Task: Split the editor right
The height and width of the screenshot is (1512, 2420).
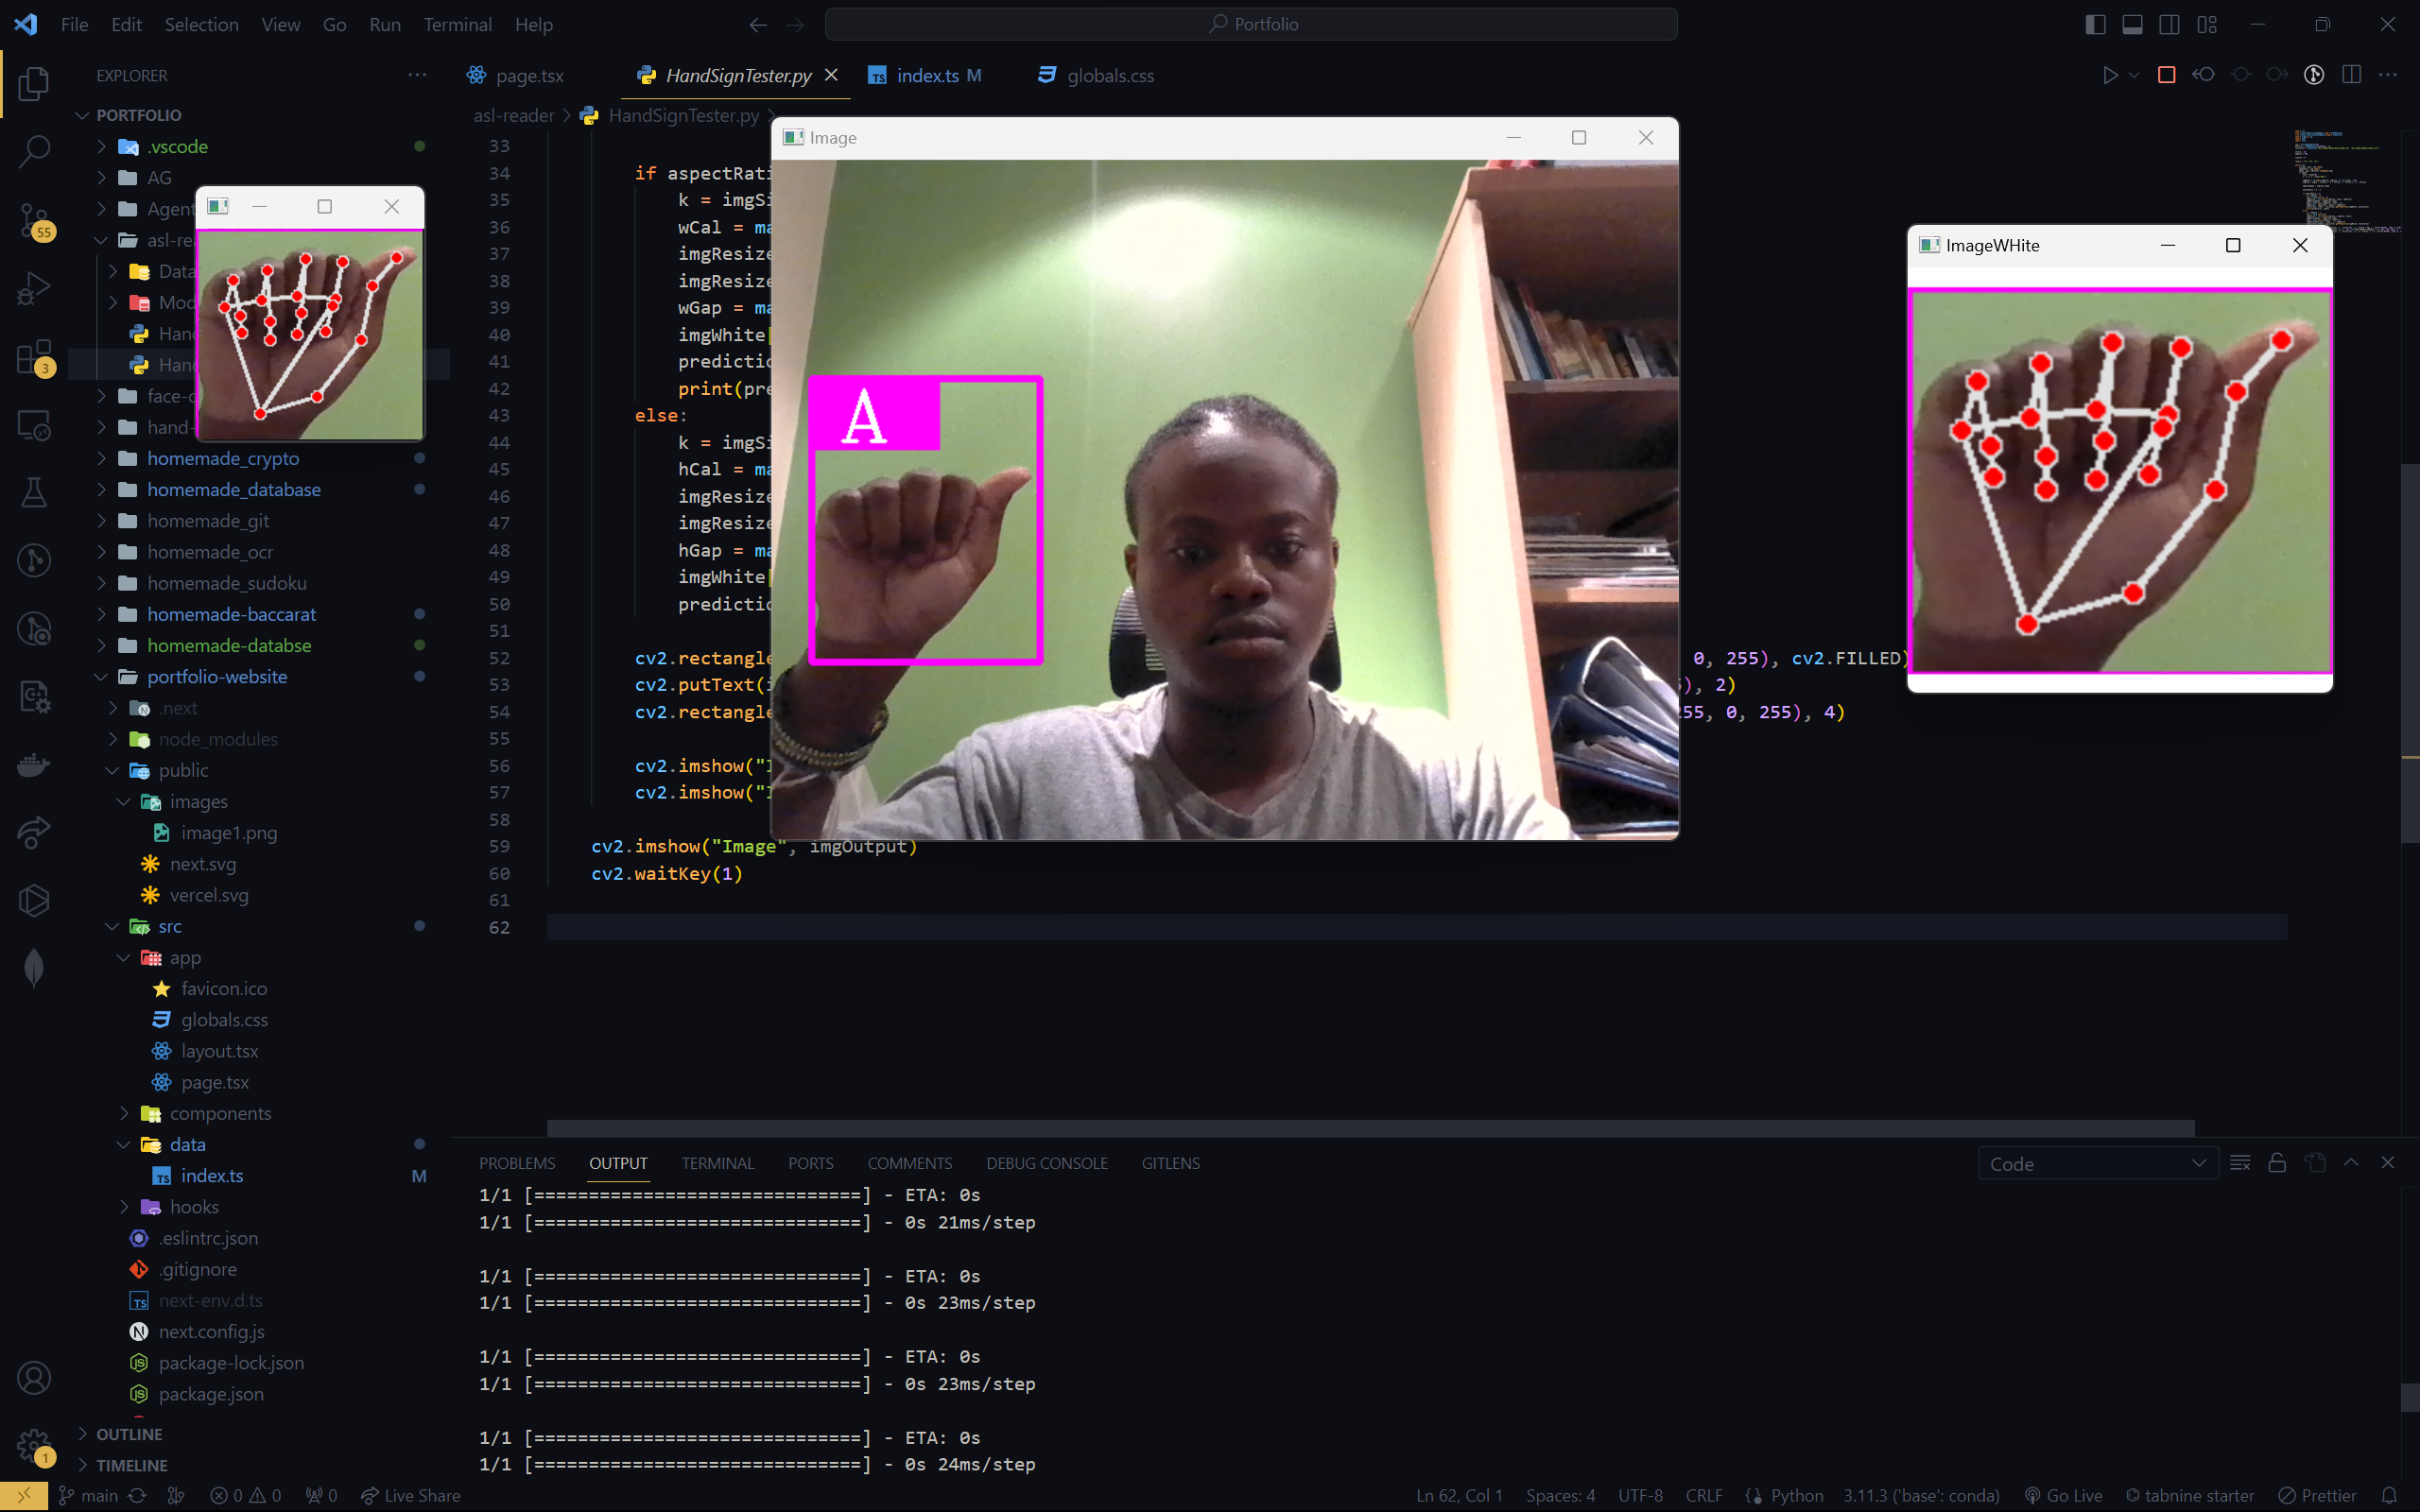Action: 2351,75
